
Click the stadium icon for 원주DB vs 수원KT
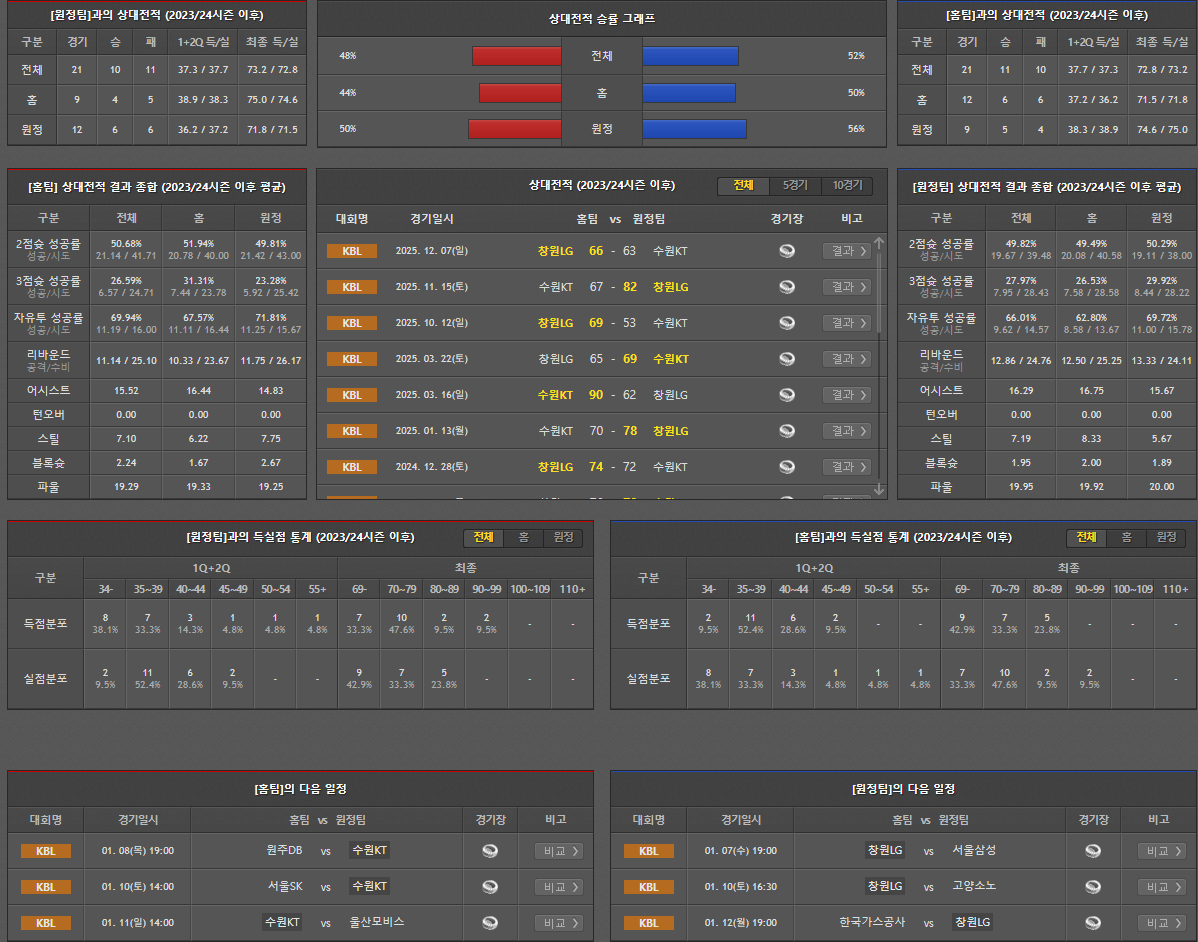pos(490,851)
